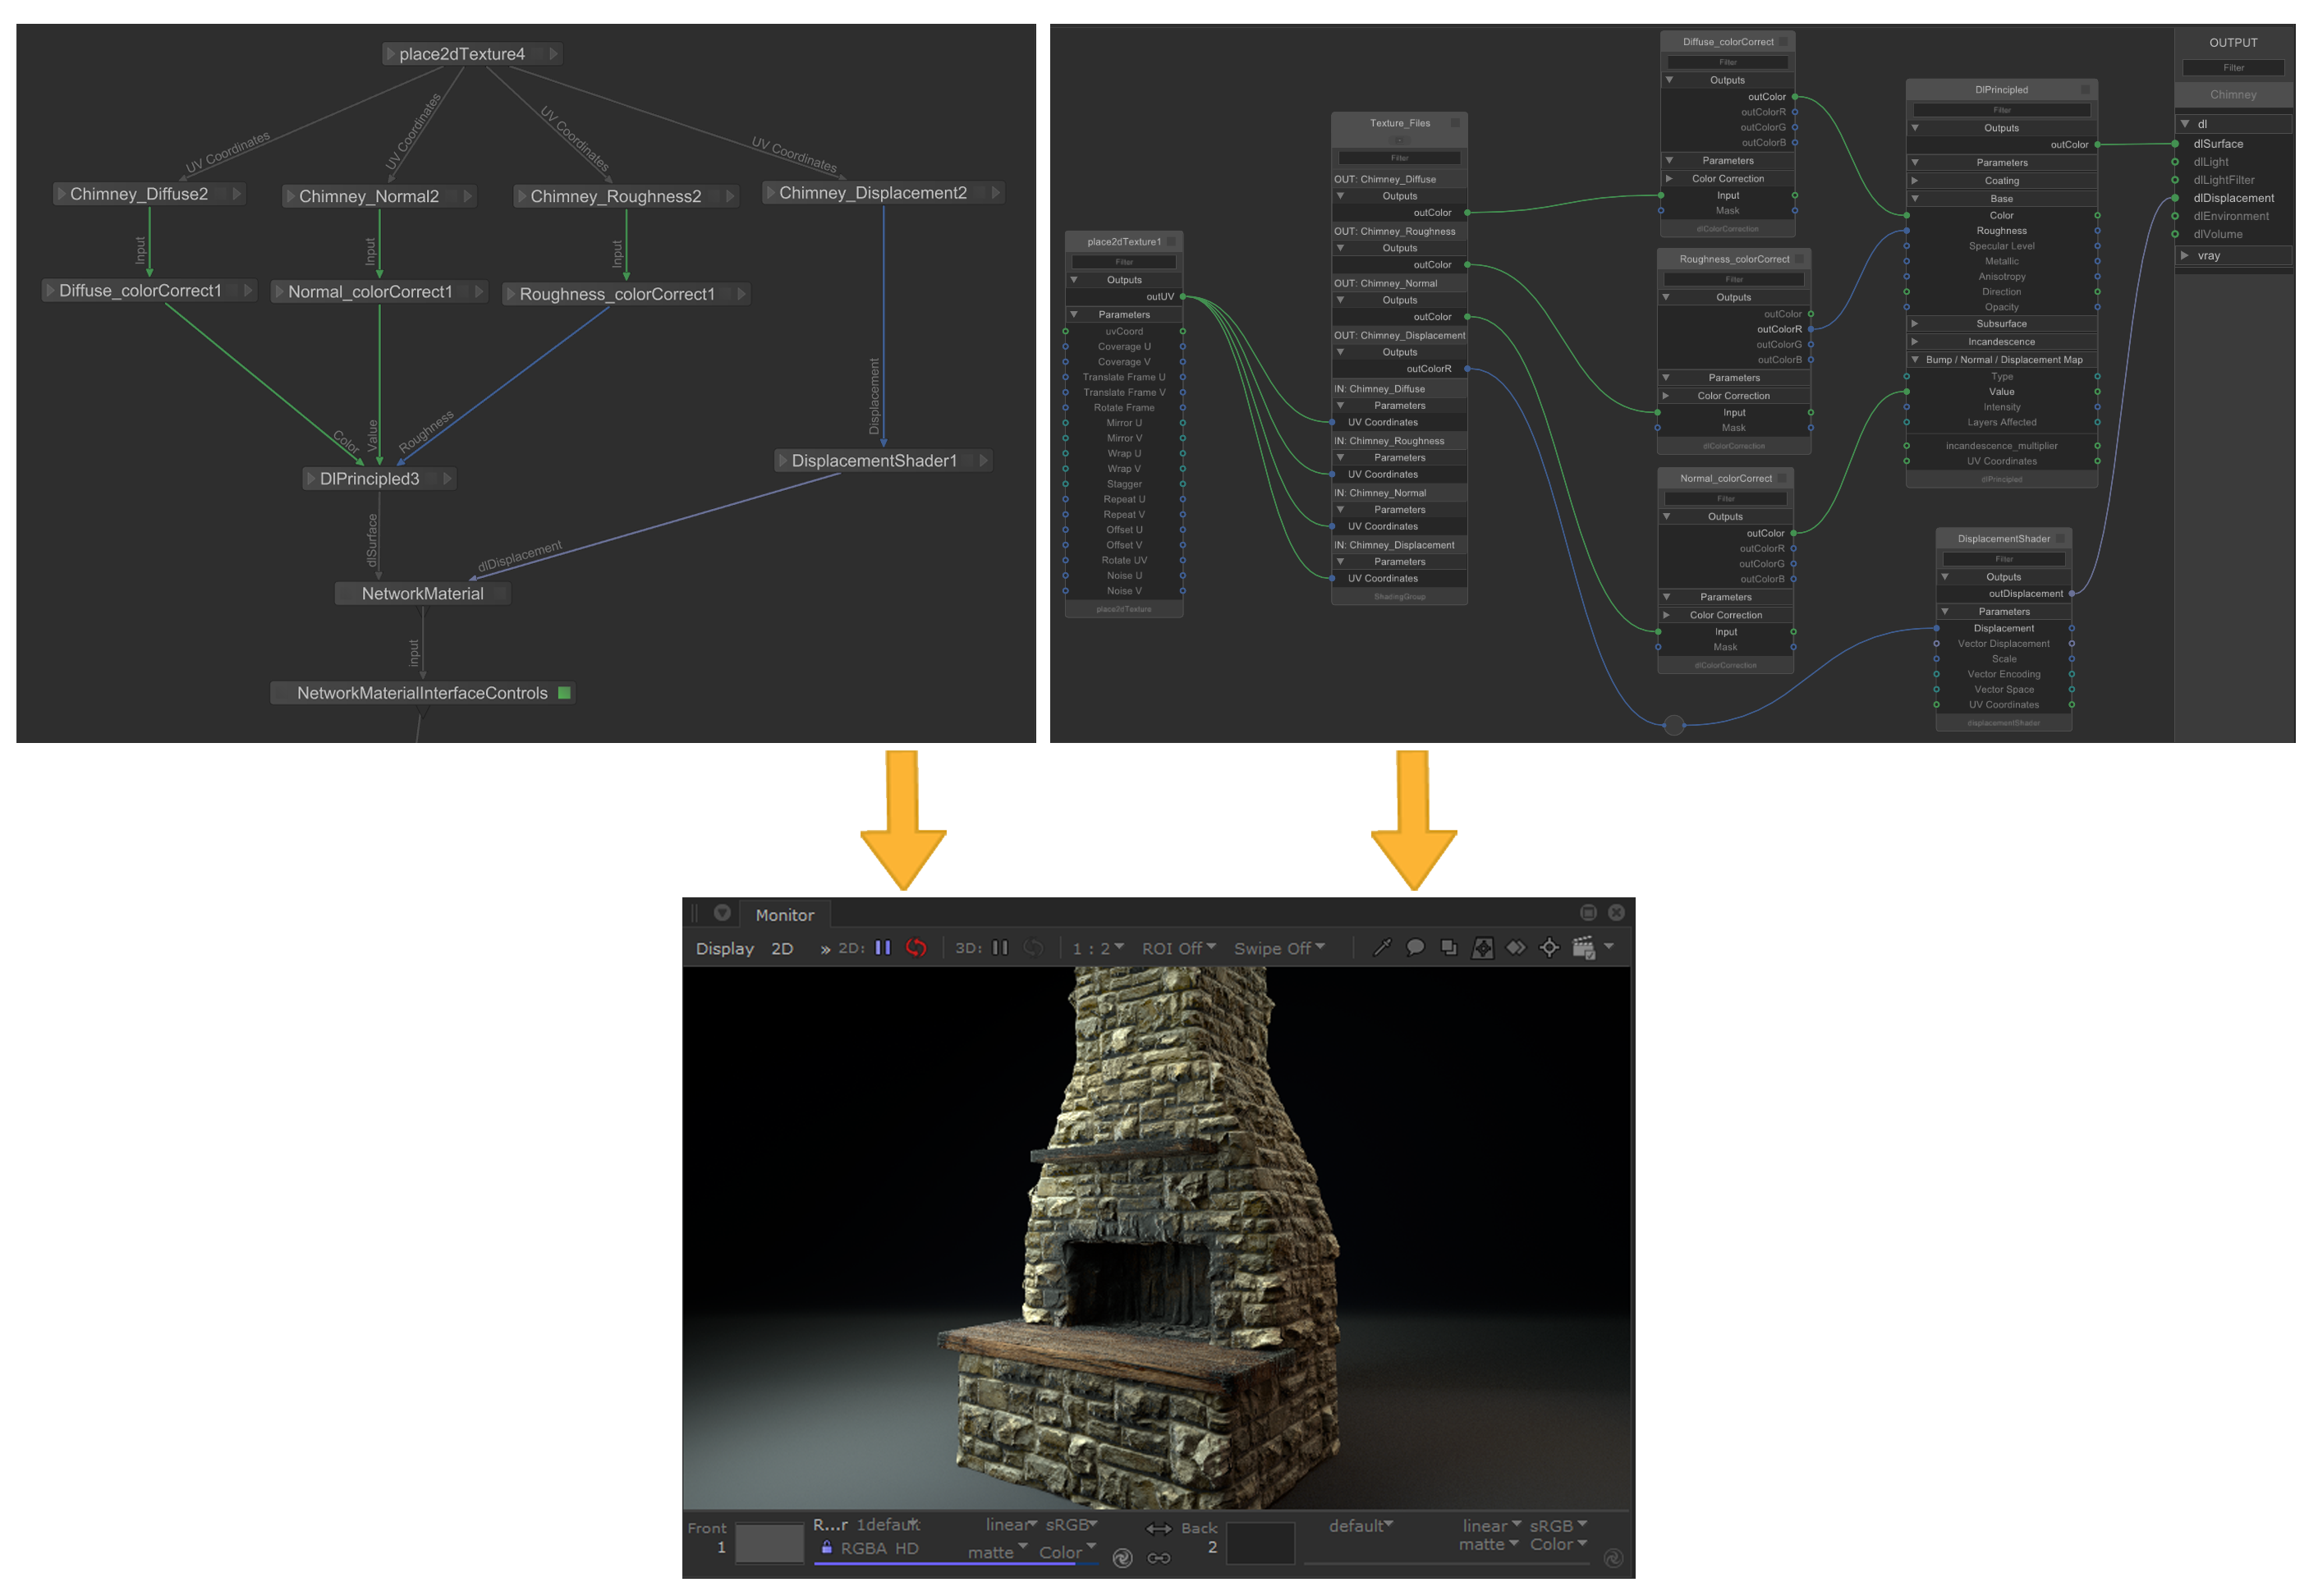Toggle green flag on NetworkMaterialInterfaceControls node
The width and height of the screenshot is (2318, 1596).
click(x=564, y=693)
